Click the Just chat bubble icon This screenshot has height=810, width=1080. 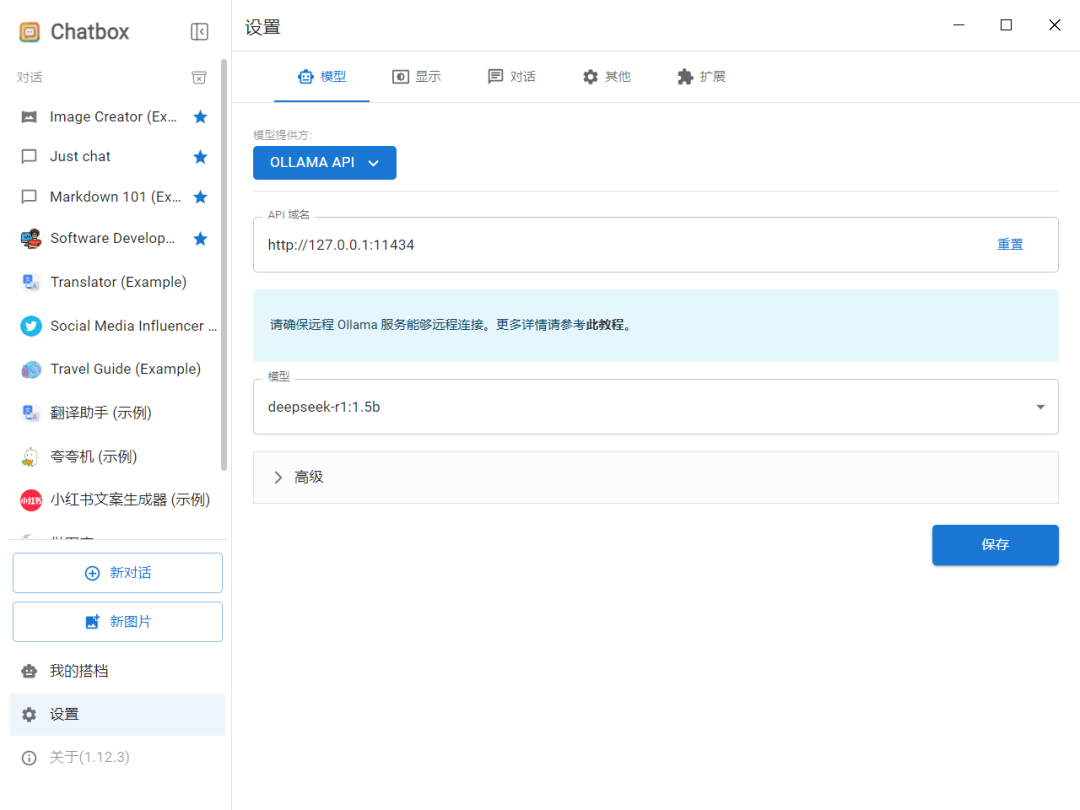click(29, 157)
